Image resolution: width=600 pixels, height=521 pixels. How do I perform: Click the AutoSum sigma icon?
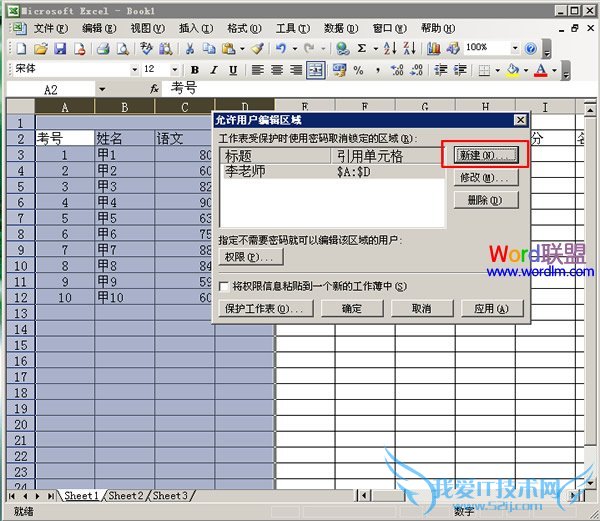pyautogui.click(x=362, y=49)
